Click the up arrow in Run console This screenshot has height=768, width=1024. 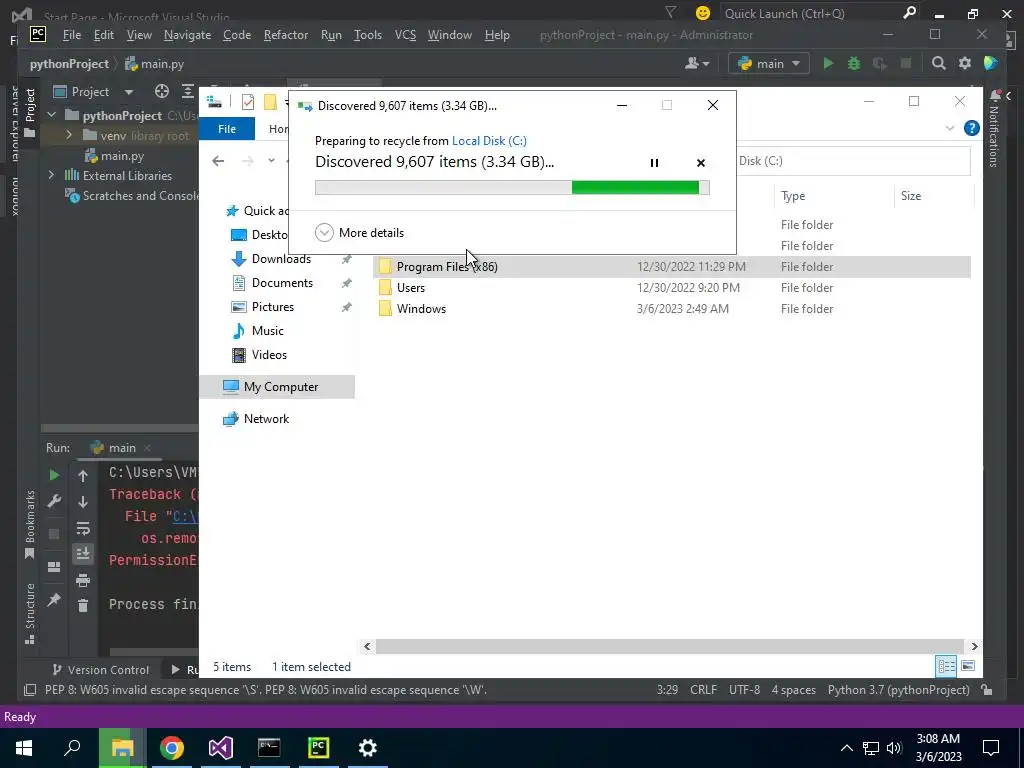83,476
